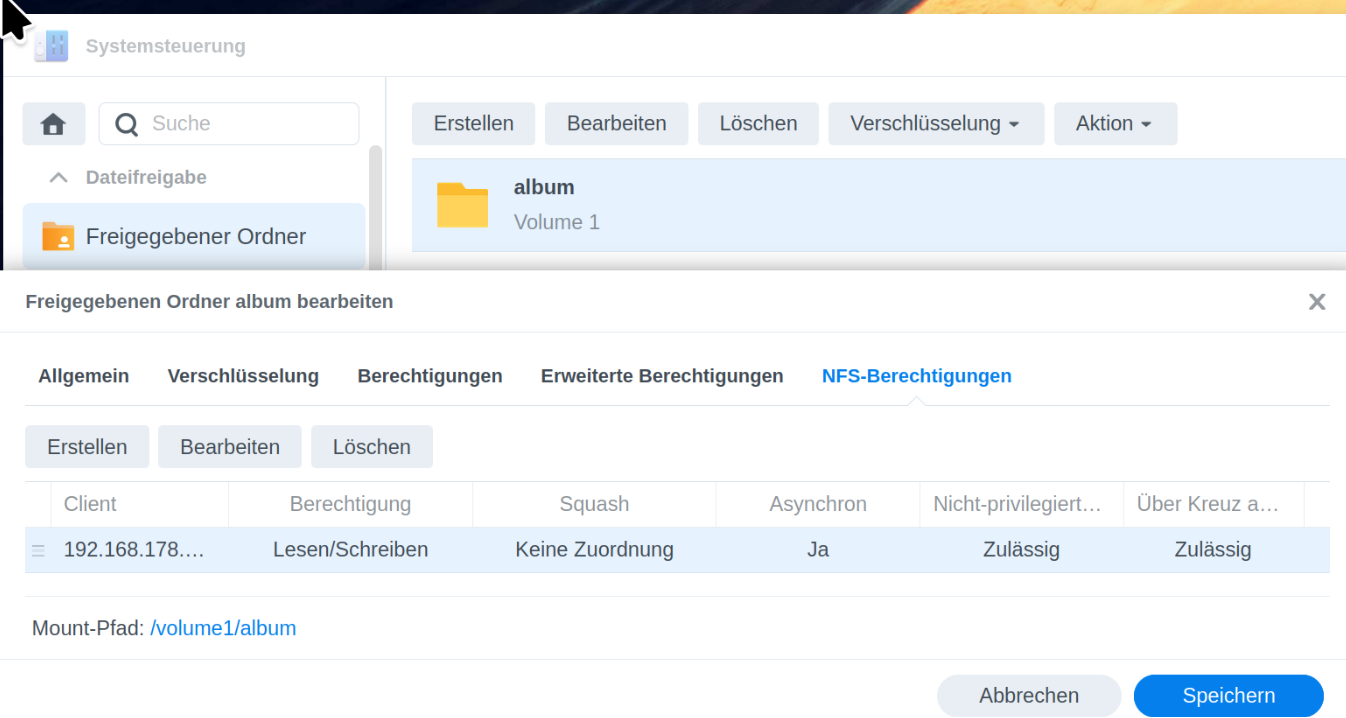Open the Systemsteuerung app icon
The height and width of the screenshot is (718, 1346).
click(x=51, y=46)
